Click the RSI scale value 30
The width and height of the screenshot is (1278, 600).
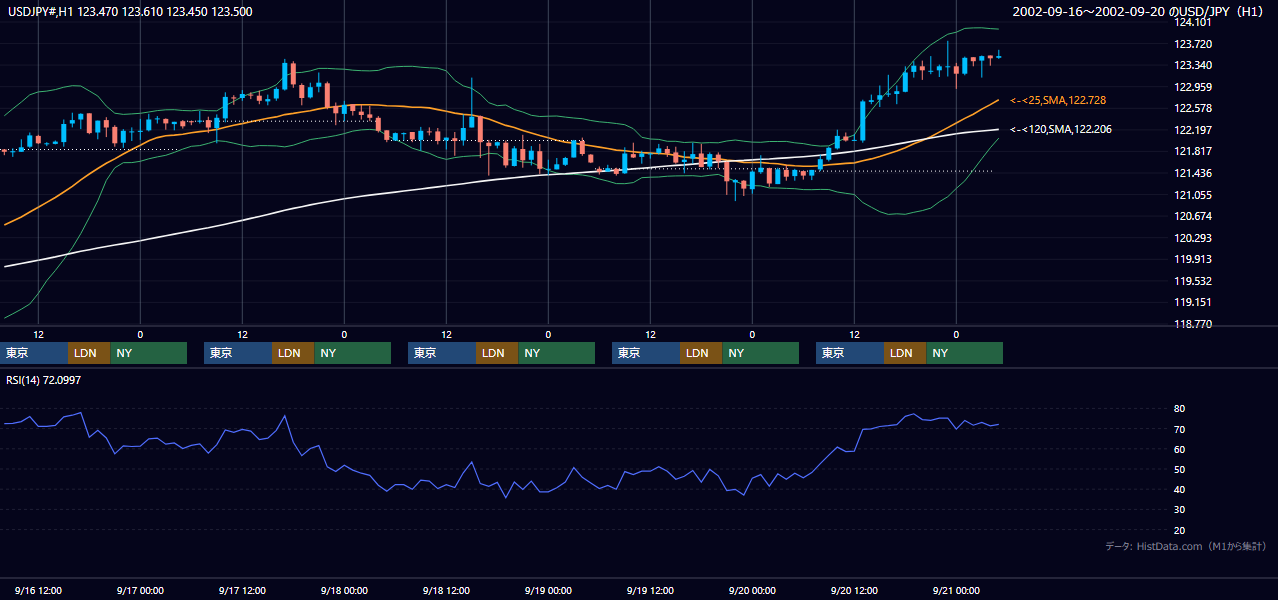[x=1180, y=509]
